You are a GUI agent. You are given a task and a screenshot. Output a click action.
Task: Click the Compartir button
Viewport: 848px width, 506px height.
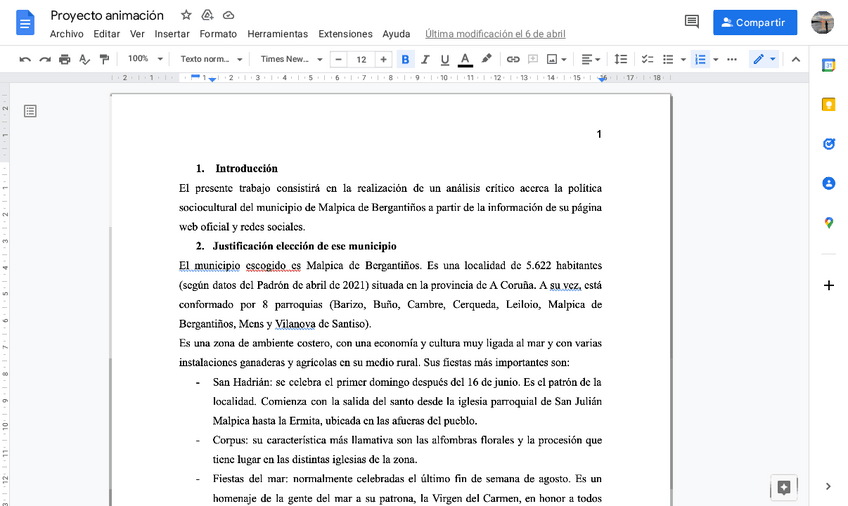755,22
